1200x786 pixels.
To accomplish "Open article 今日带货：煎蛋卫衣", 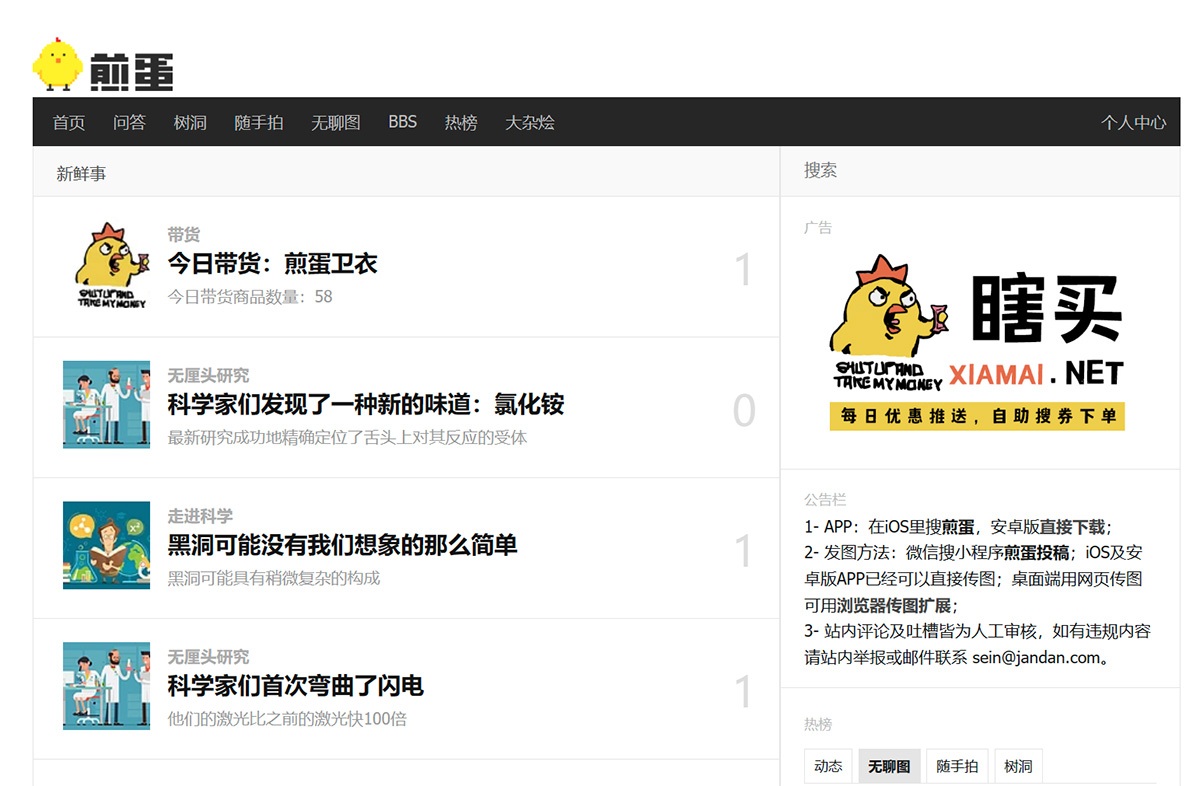I will pos(272,264).
